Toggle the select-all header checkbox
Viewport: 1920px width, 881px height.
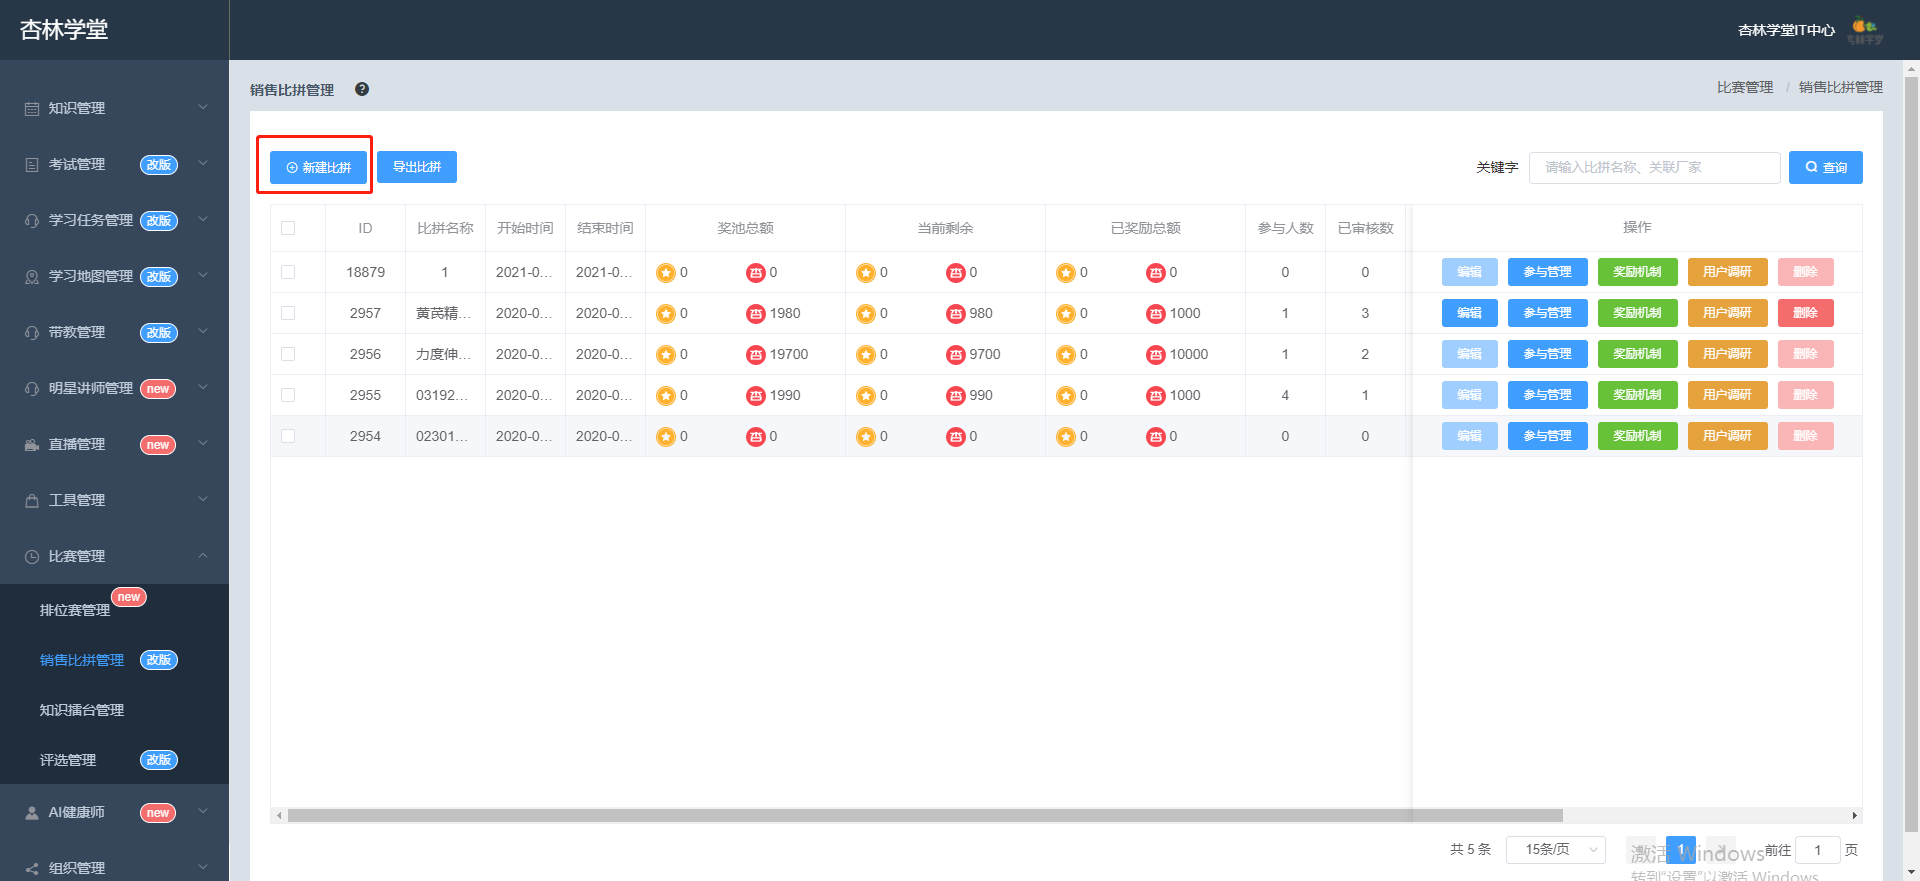[288, 228]
